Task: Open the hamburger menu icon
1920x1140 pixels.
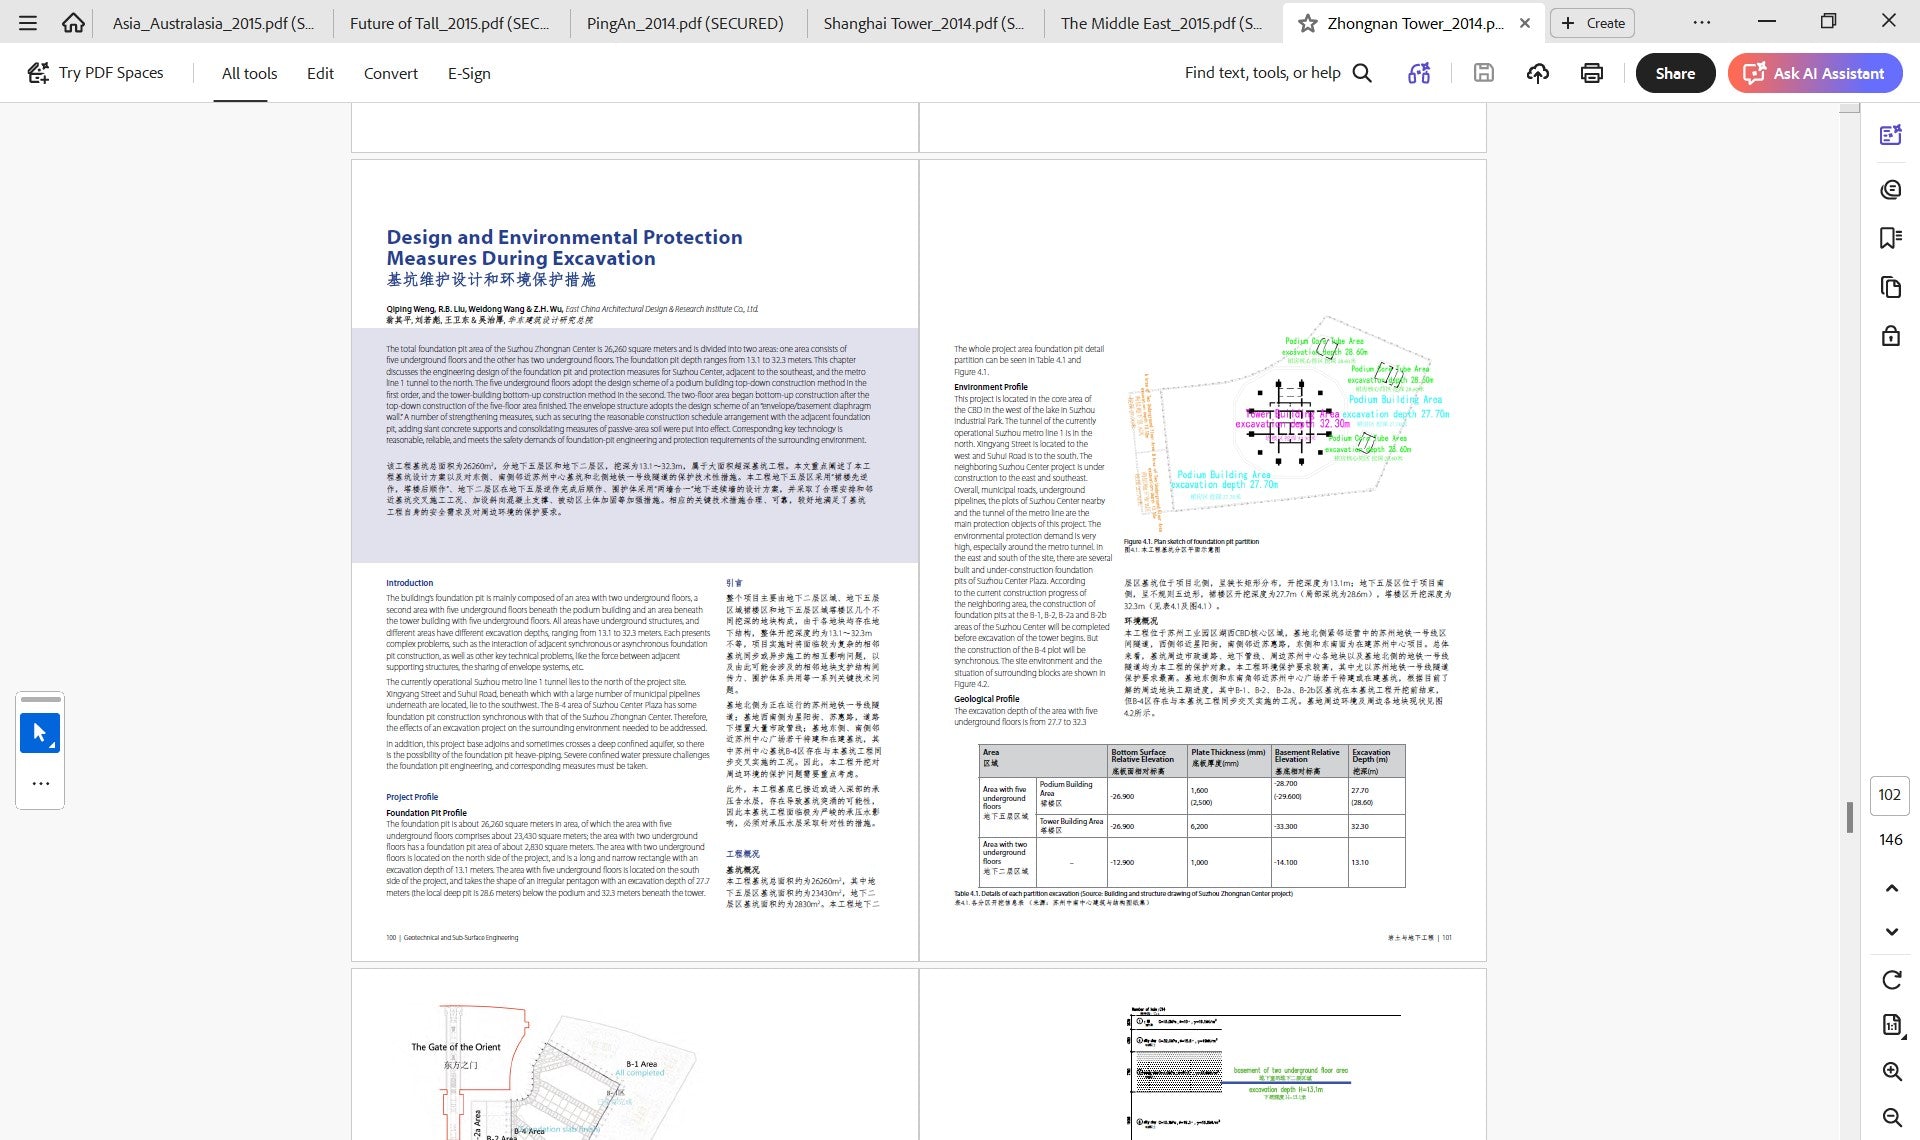Action: tap(28, 22)
